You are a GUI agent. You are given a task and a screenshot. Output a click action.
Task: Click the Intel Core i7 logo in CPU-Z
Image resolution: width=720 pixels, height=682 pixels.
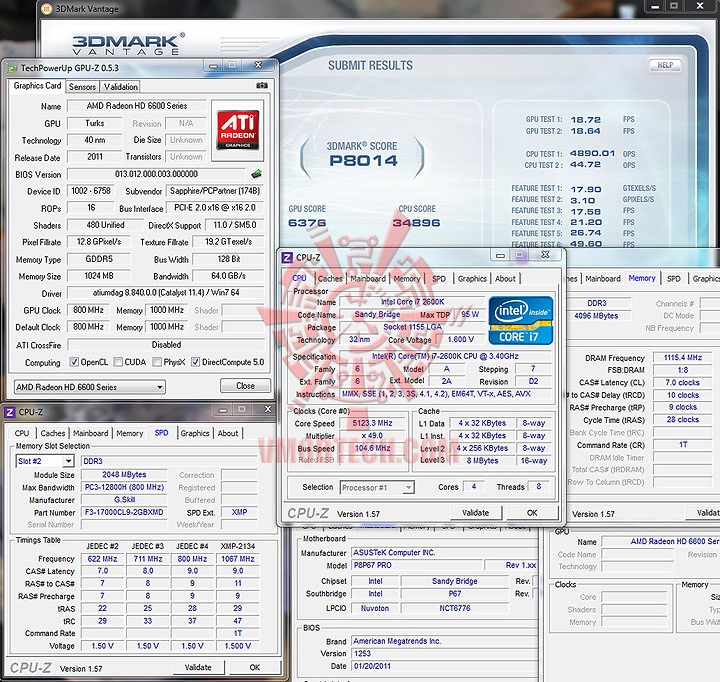point(521,321)
